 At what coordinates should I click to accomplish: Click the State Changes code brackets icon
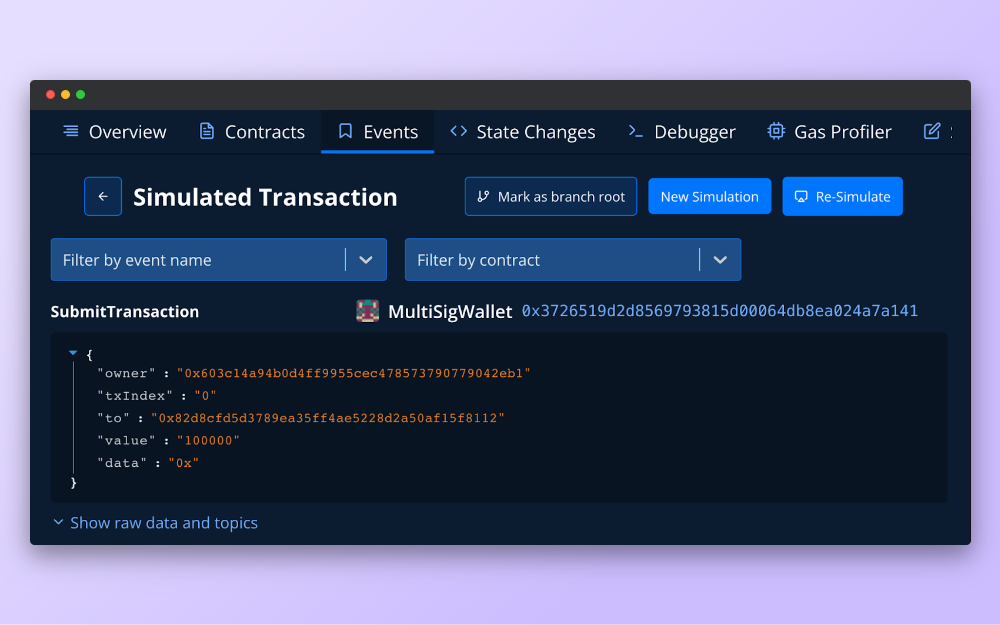coord(459,131)
